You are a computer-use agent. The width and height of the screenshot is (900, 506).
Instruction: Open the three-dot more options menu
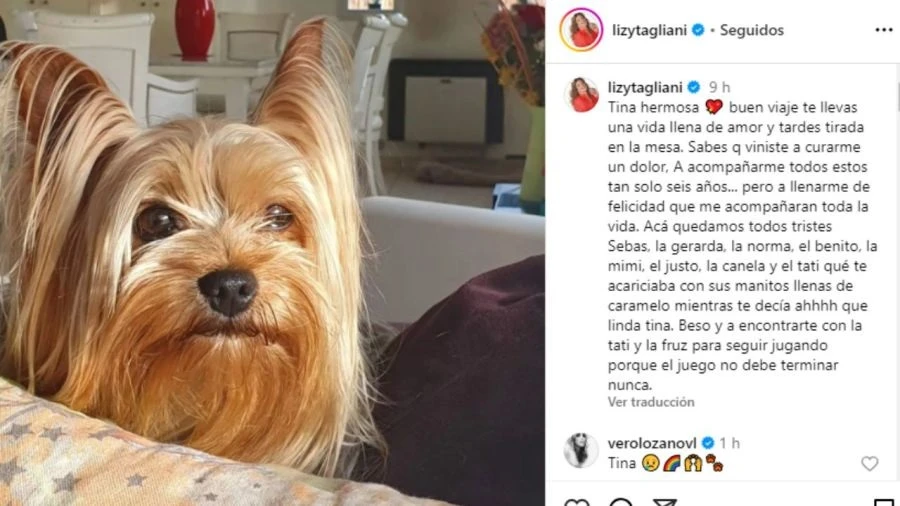[x=883, y=30]
